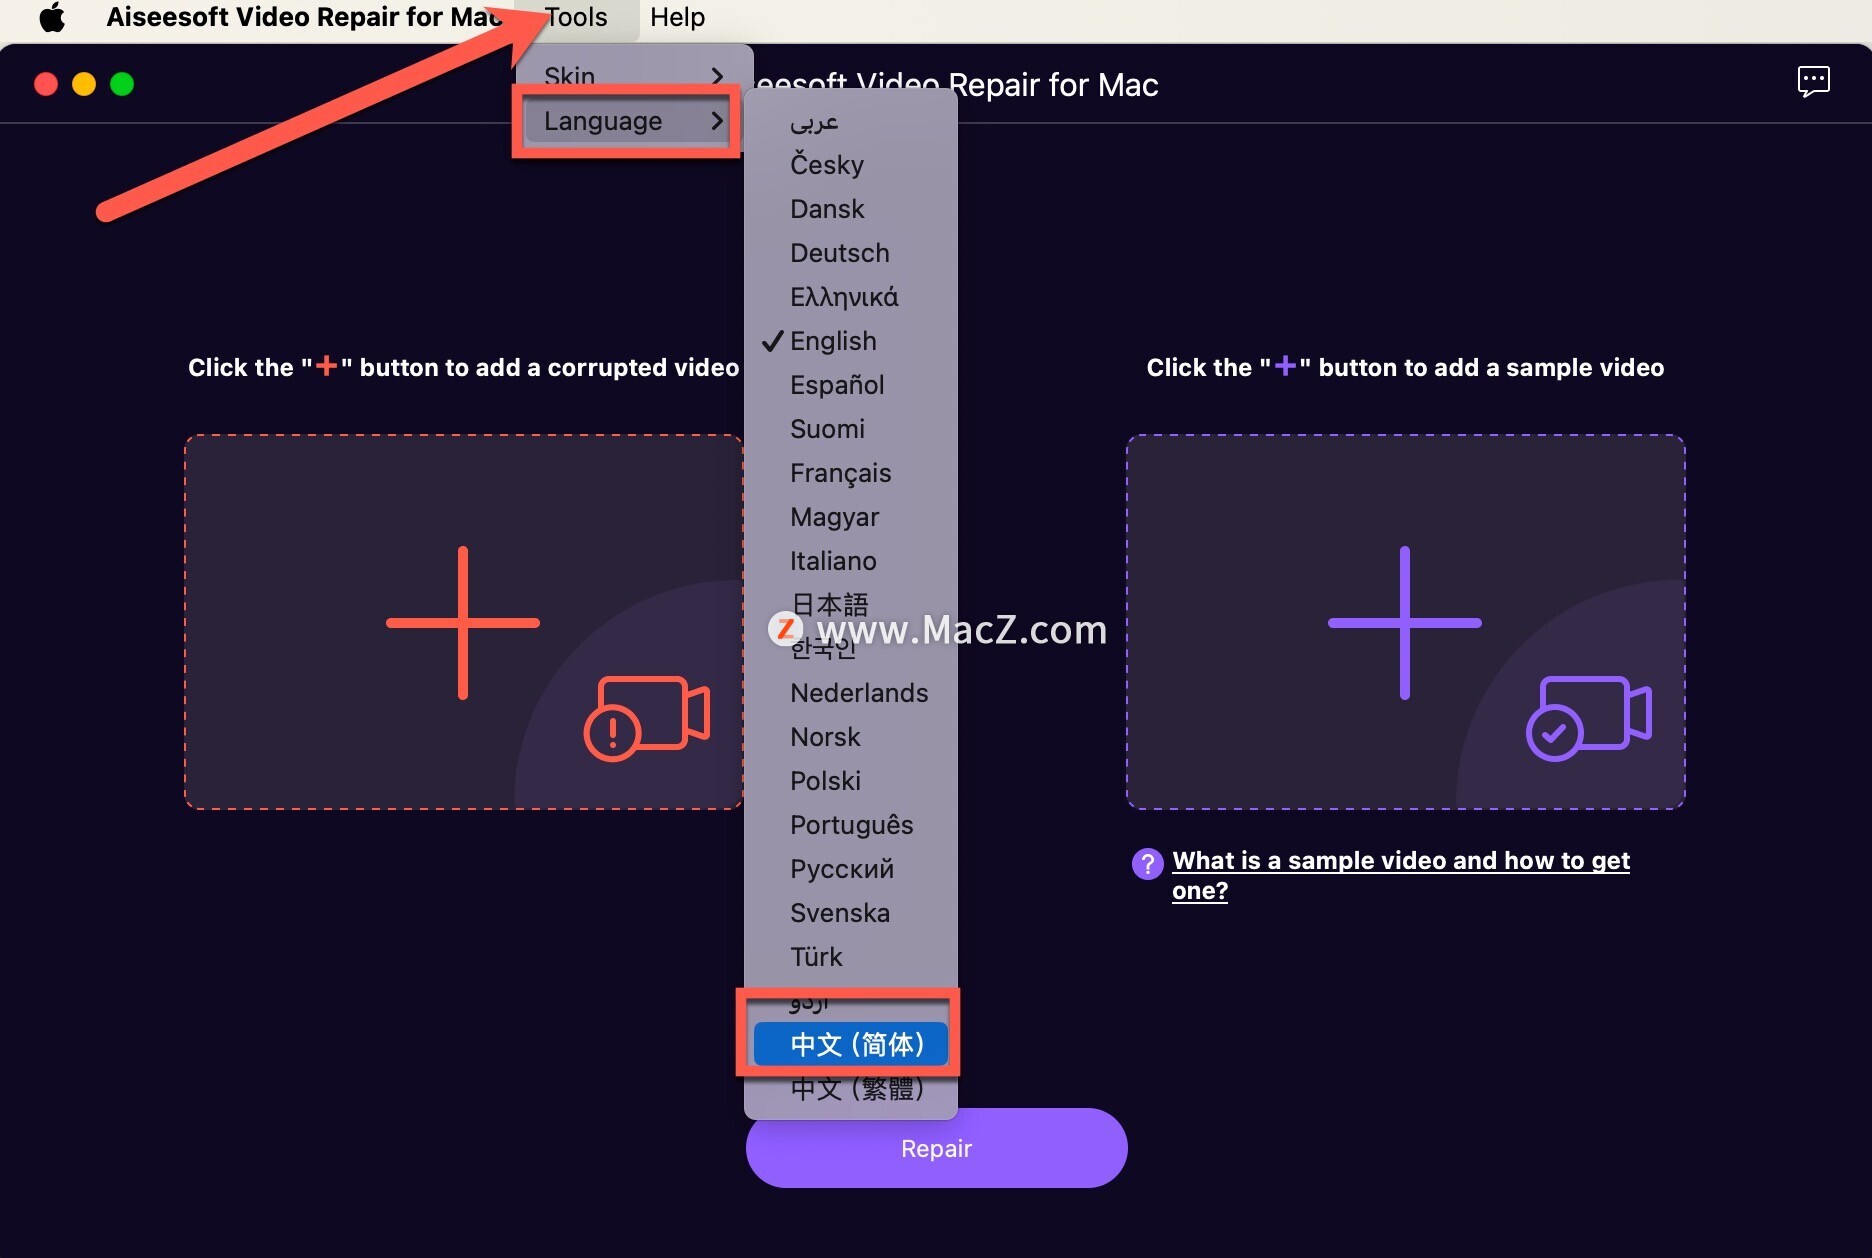Click the red plus to add corrupted video
The height and width of the screenshot is (1258, 1872).
click(x=463, y=622)
